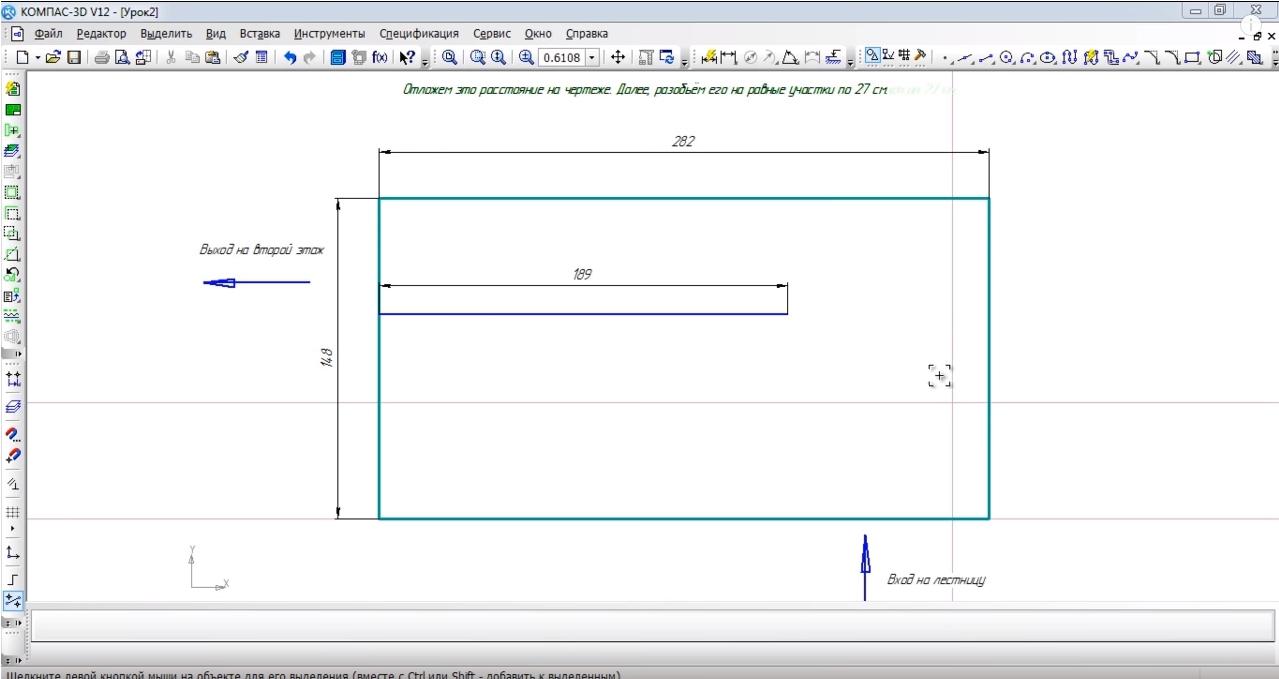The height and width of the screenshot is (679, 1279).
Task: Click the Undo arrow icon
Action: pyautogui.click(x=290, y=58)
